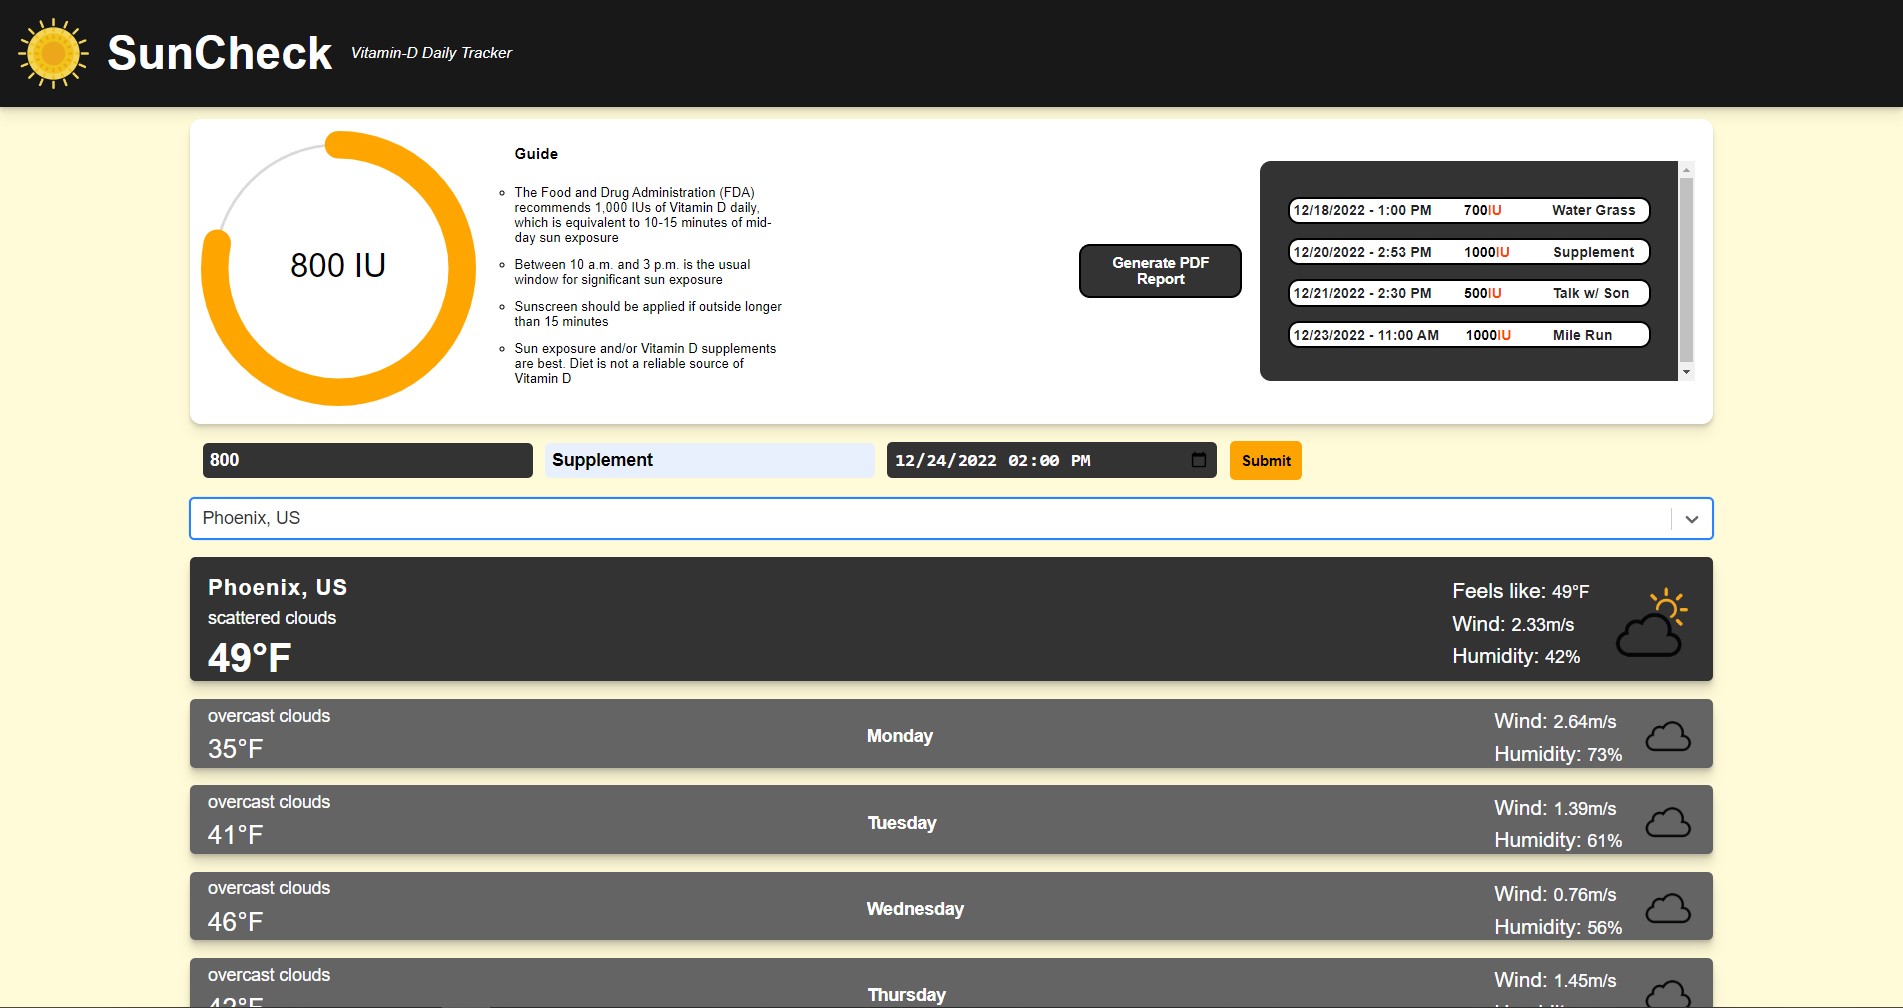Click the 800 IU progress ring

pyautogui.click(x=336, y=265)
